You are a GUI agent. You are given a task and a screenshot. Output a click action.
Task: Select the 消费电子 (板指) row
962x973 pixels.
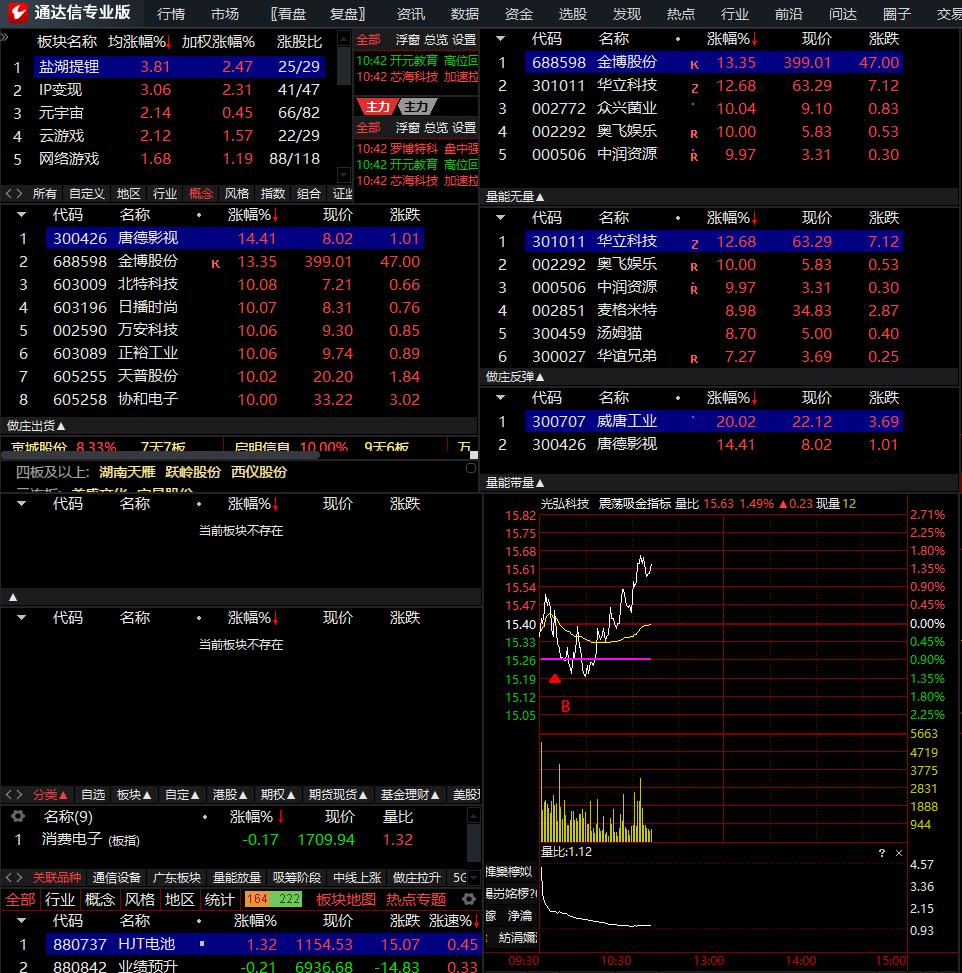233,840
